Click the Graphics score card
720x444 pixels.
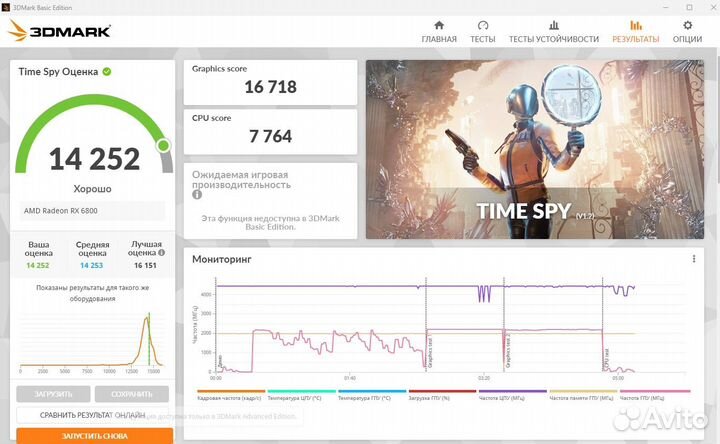pos(270,81)
